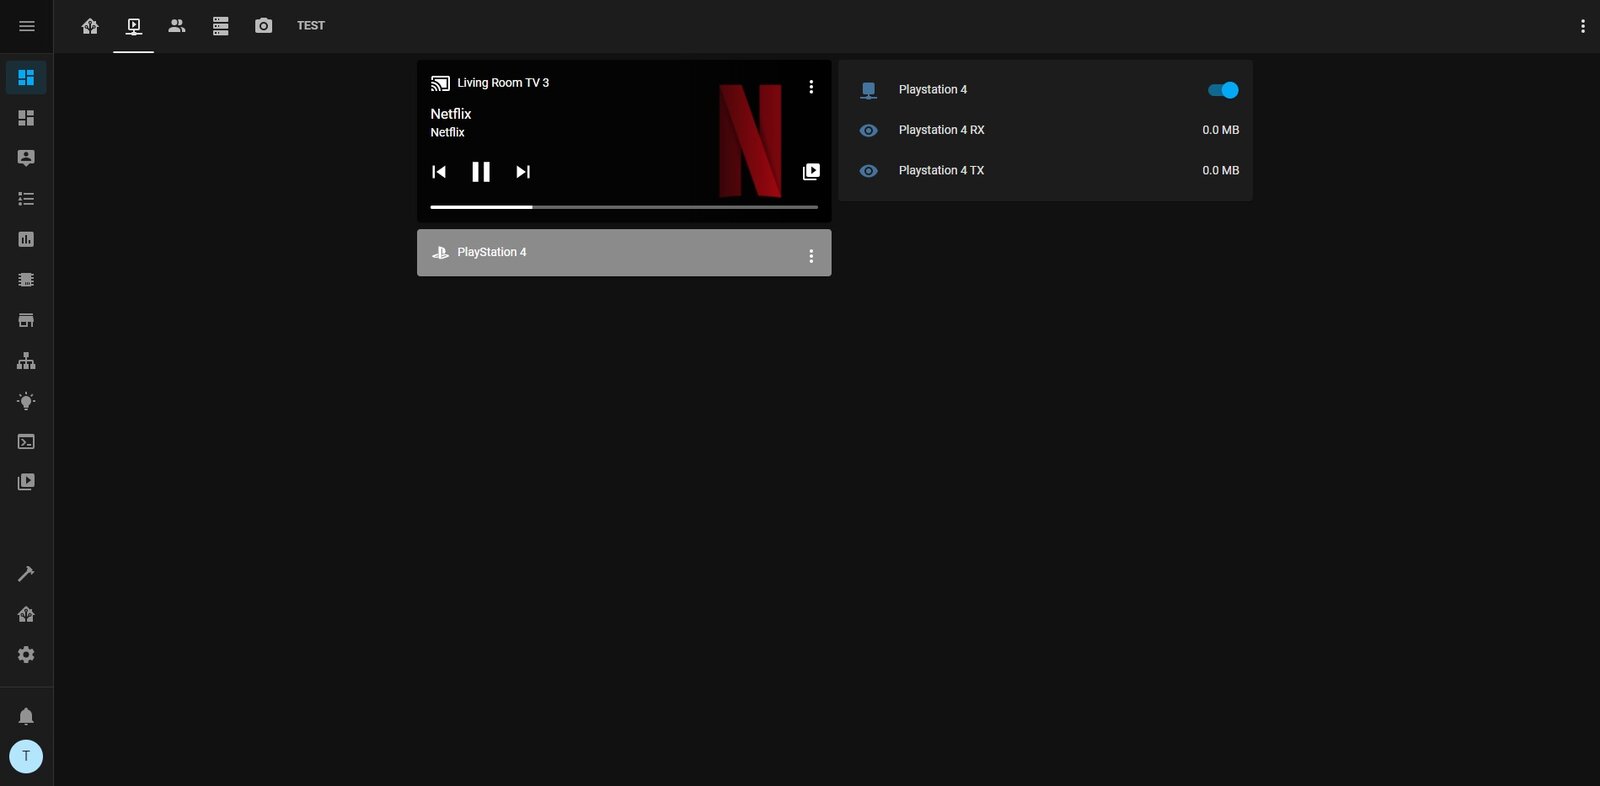Switch to the people view tab
Image resolution: width=1600 pixels, height=786 pixels.
(177, 26)
